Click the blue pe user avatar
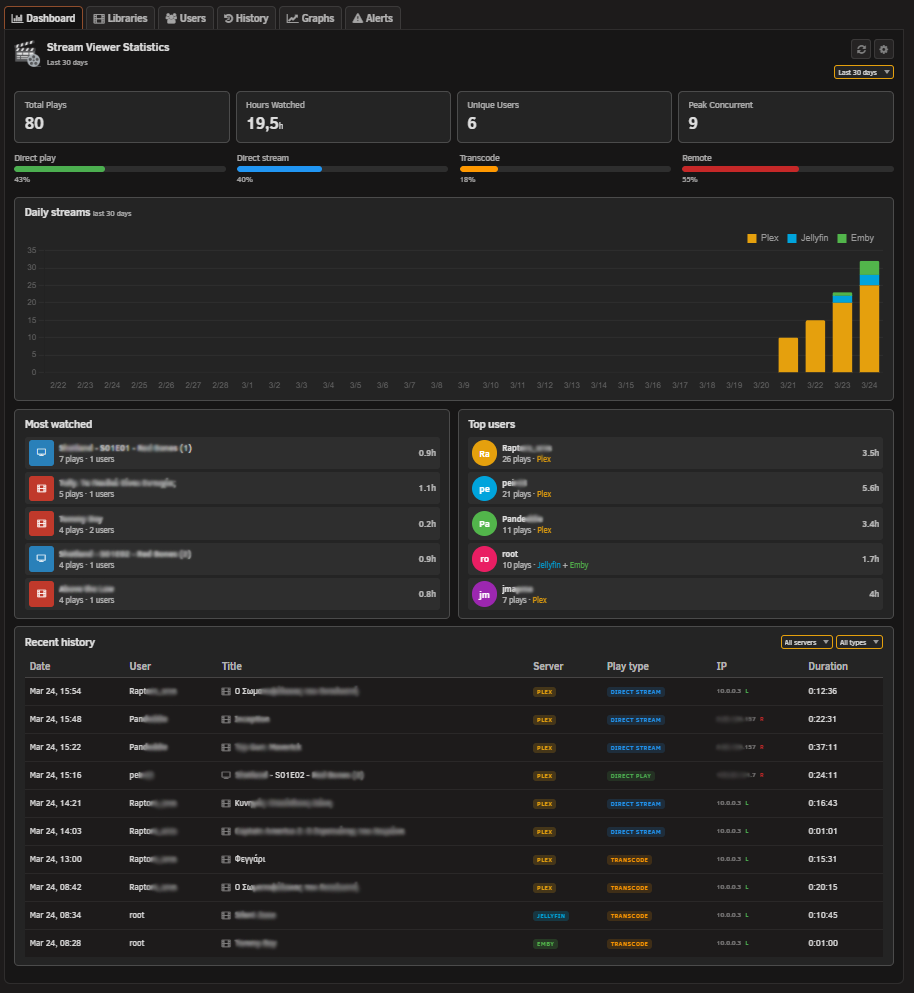The height and width of the screenshot is (993, 914). [x=485, y=488]
